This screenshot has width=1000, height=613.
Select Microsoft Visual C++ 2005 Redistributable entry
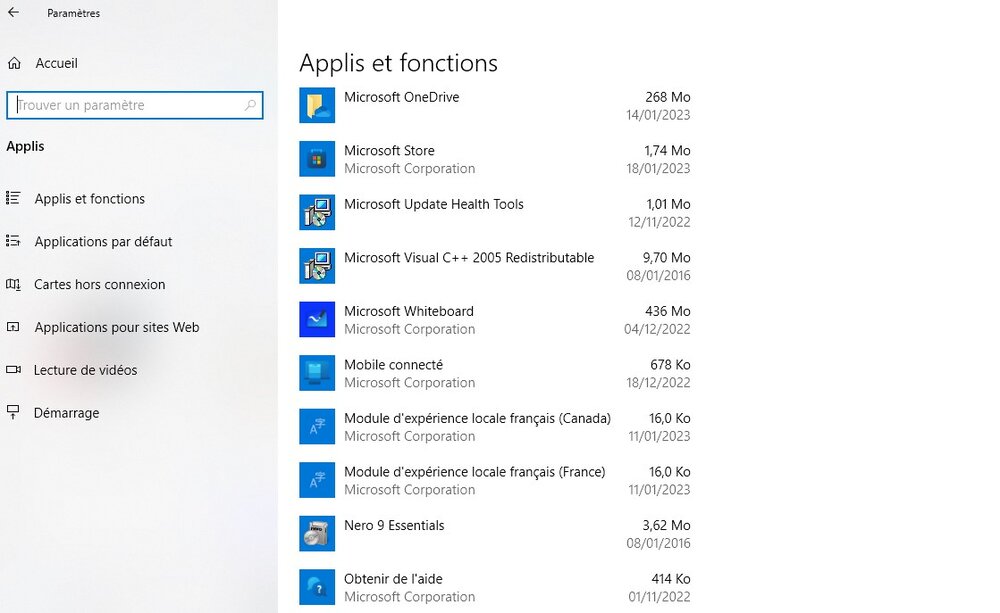coord(469,258)
